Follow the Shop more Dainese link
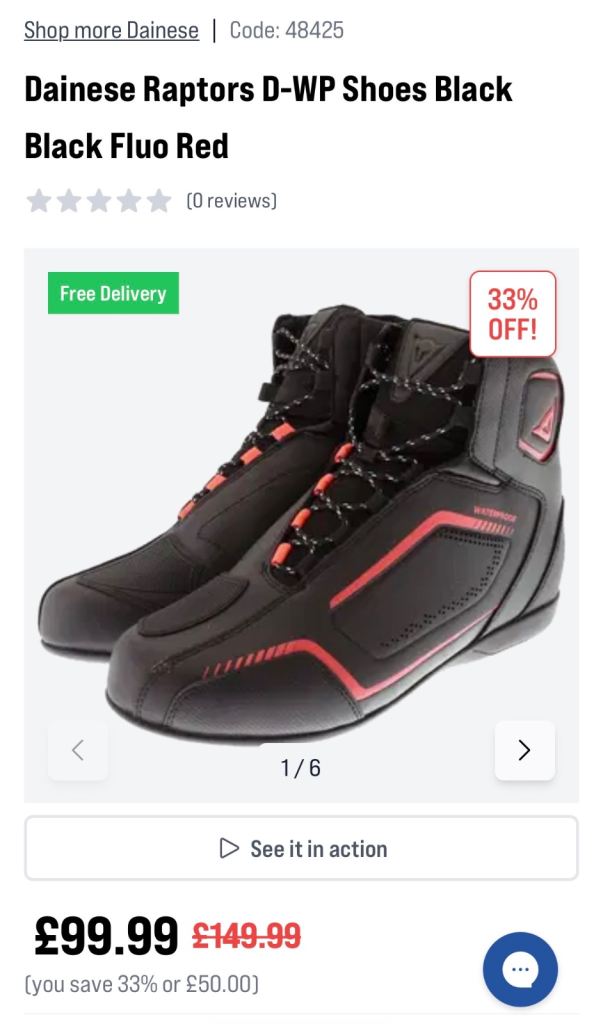This screenshot has width=603, height=1024. 112,31
